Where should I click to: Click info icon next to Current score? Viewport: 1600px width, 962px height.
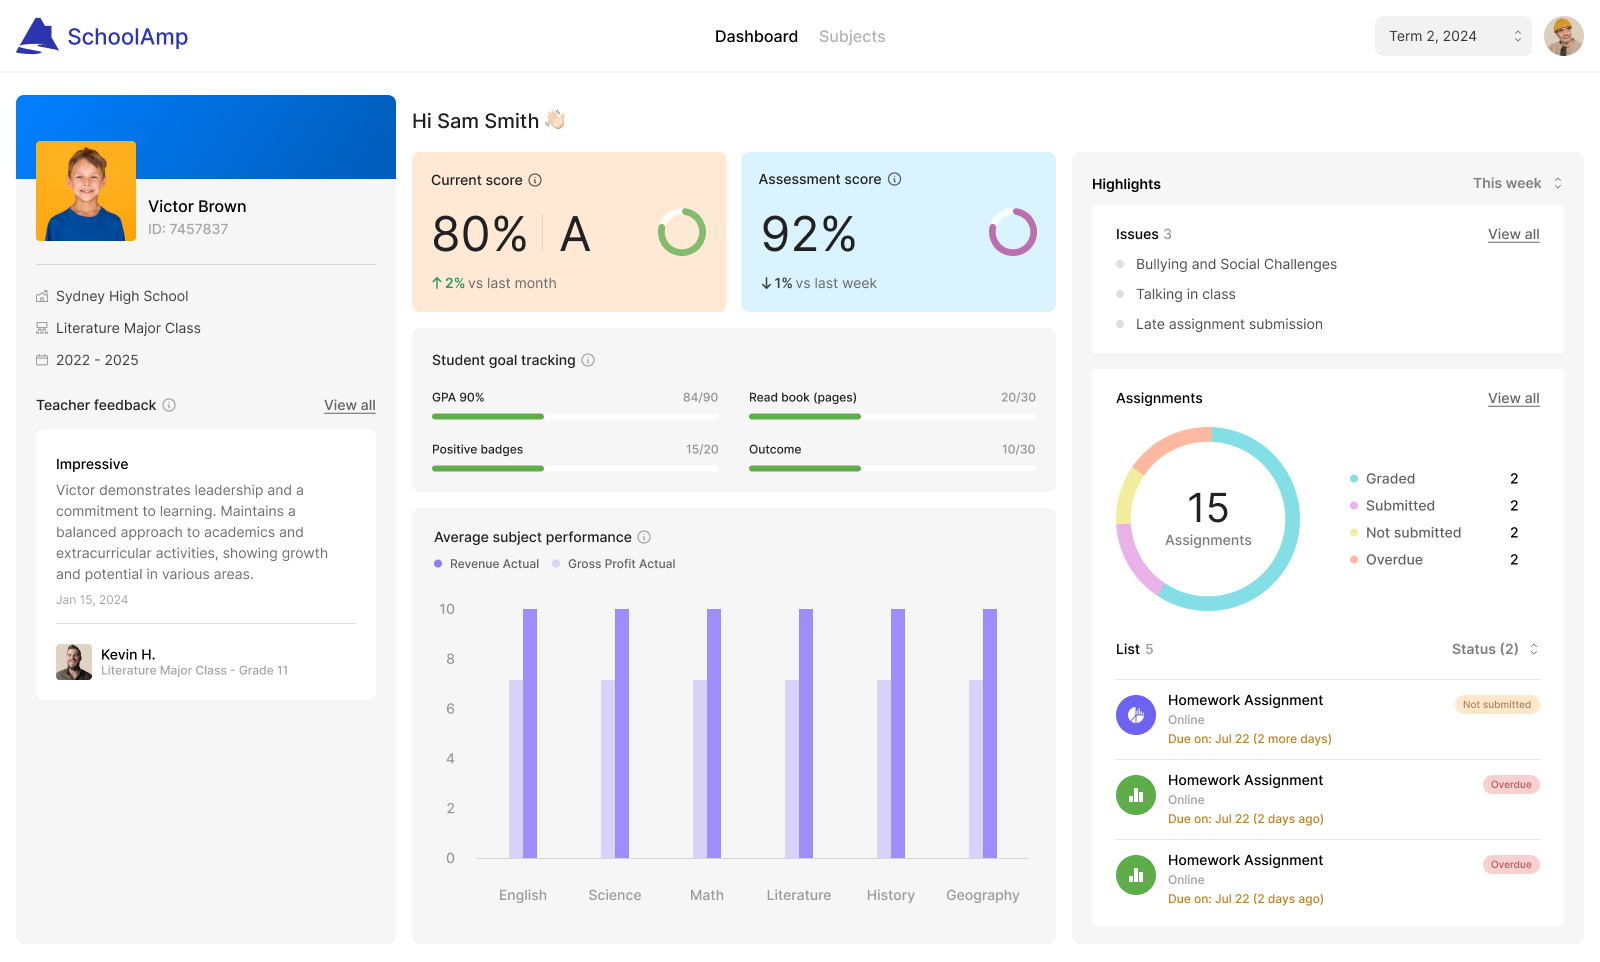pyautogui.click(x=535, y=180)
